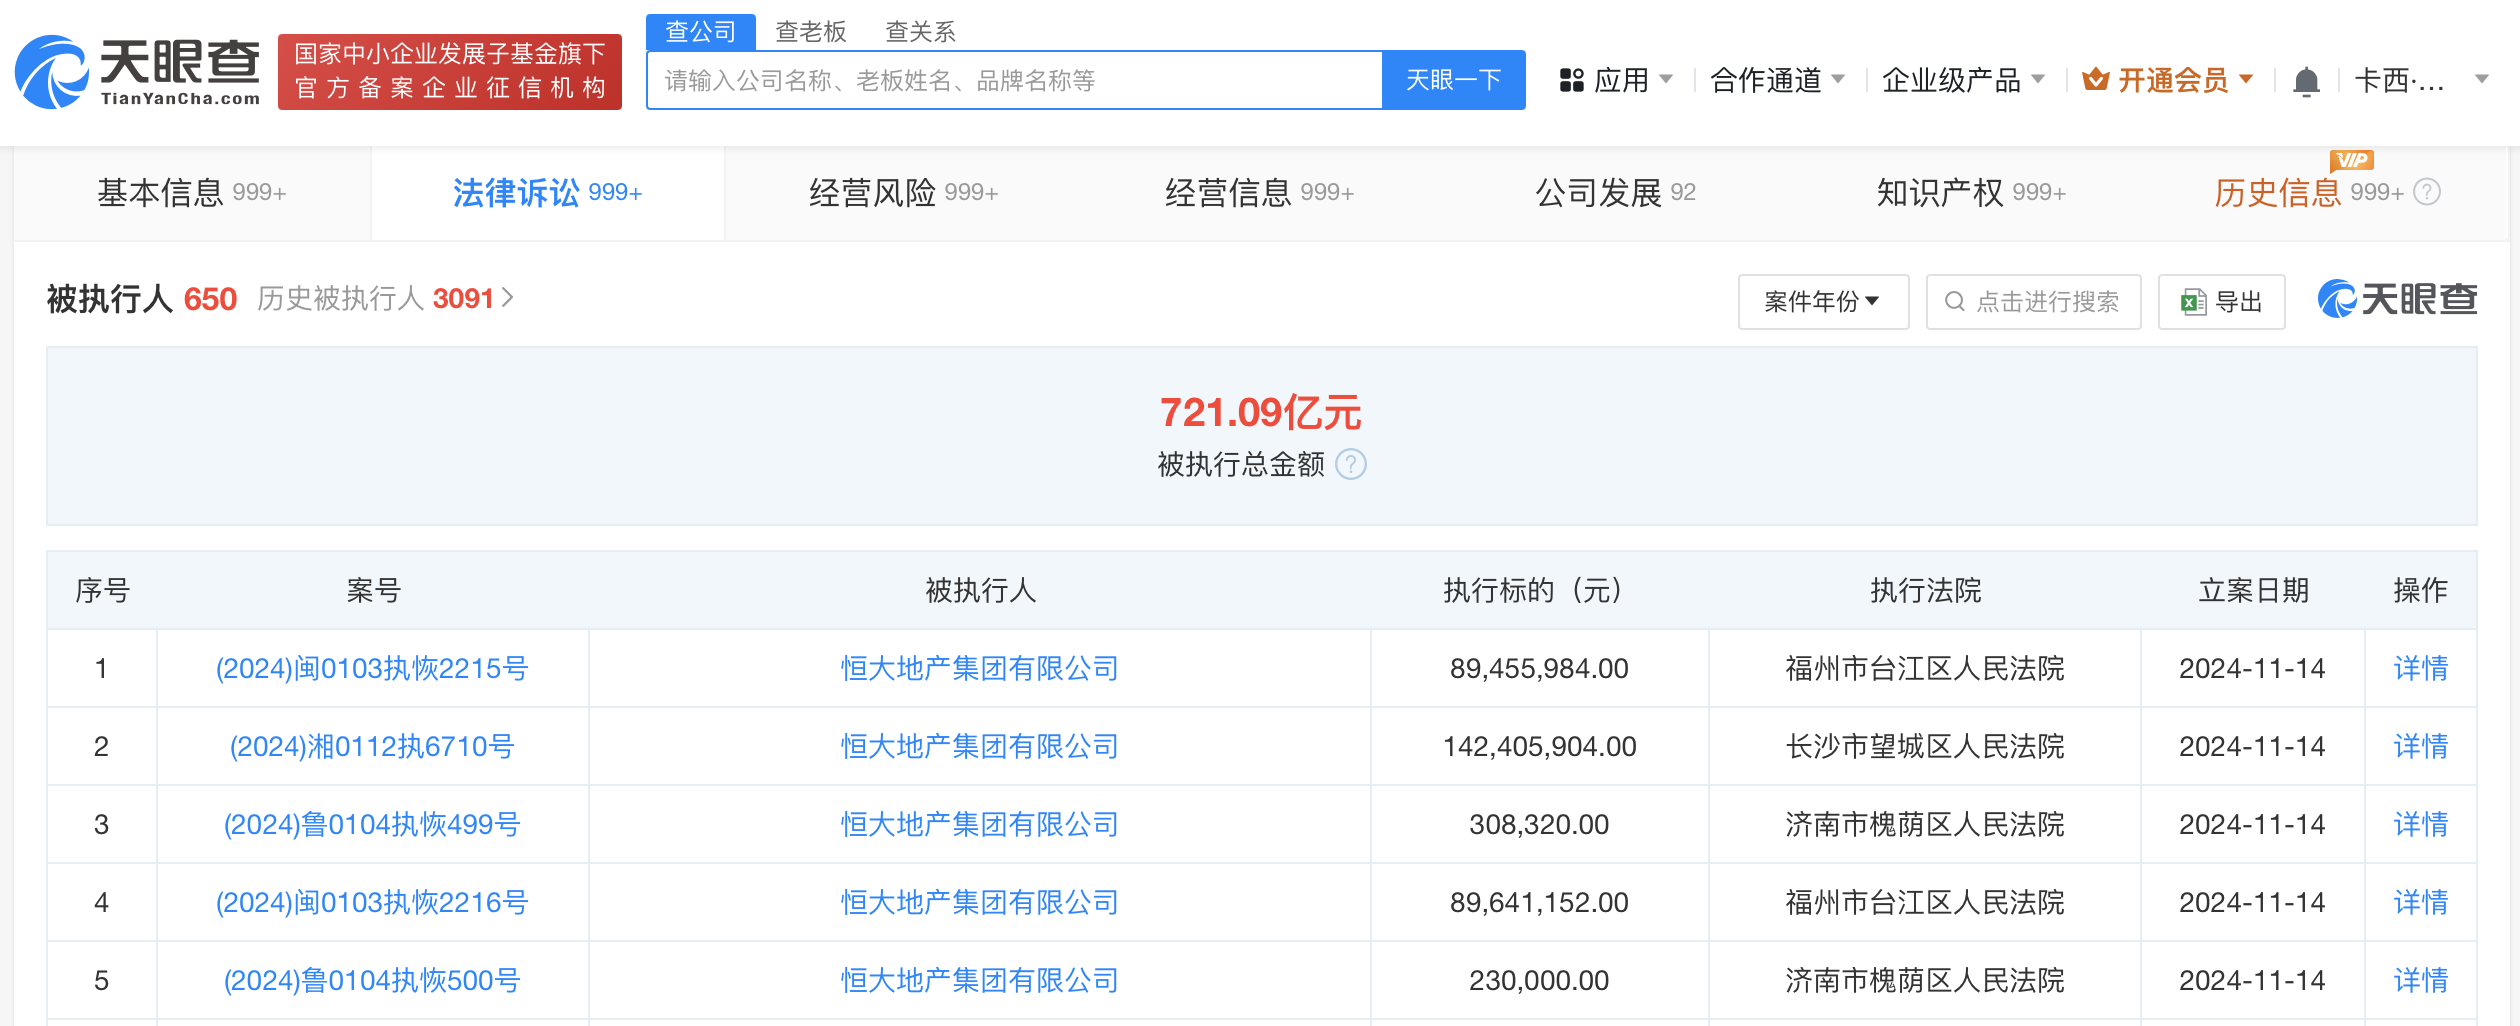The width and height of the screenshot is (2520, 1026).
Task: Click the magnifier icon in 点击进行搜索
Action: (x=1956, y=301)
